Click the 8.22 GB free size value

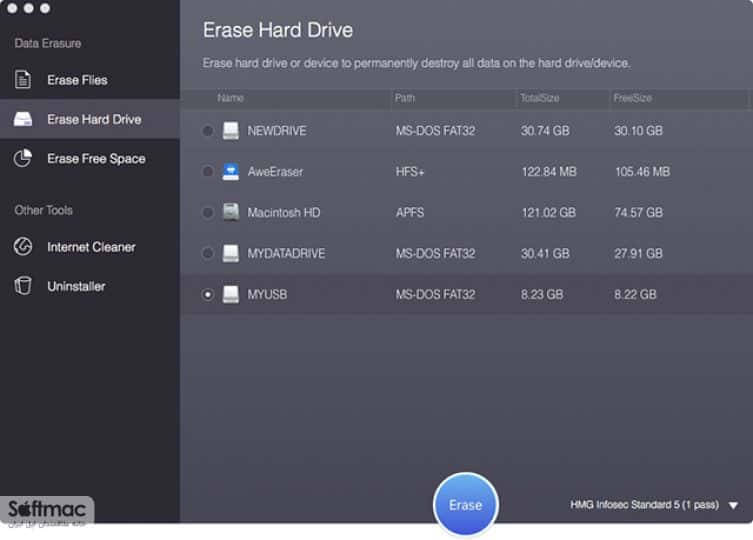pyautogui.click(x=635, y=294)
